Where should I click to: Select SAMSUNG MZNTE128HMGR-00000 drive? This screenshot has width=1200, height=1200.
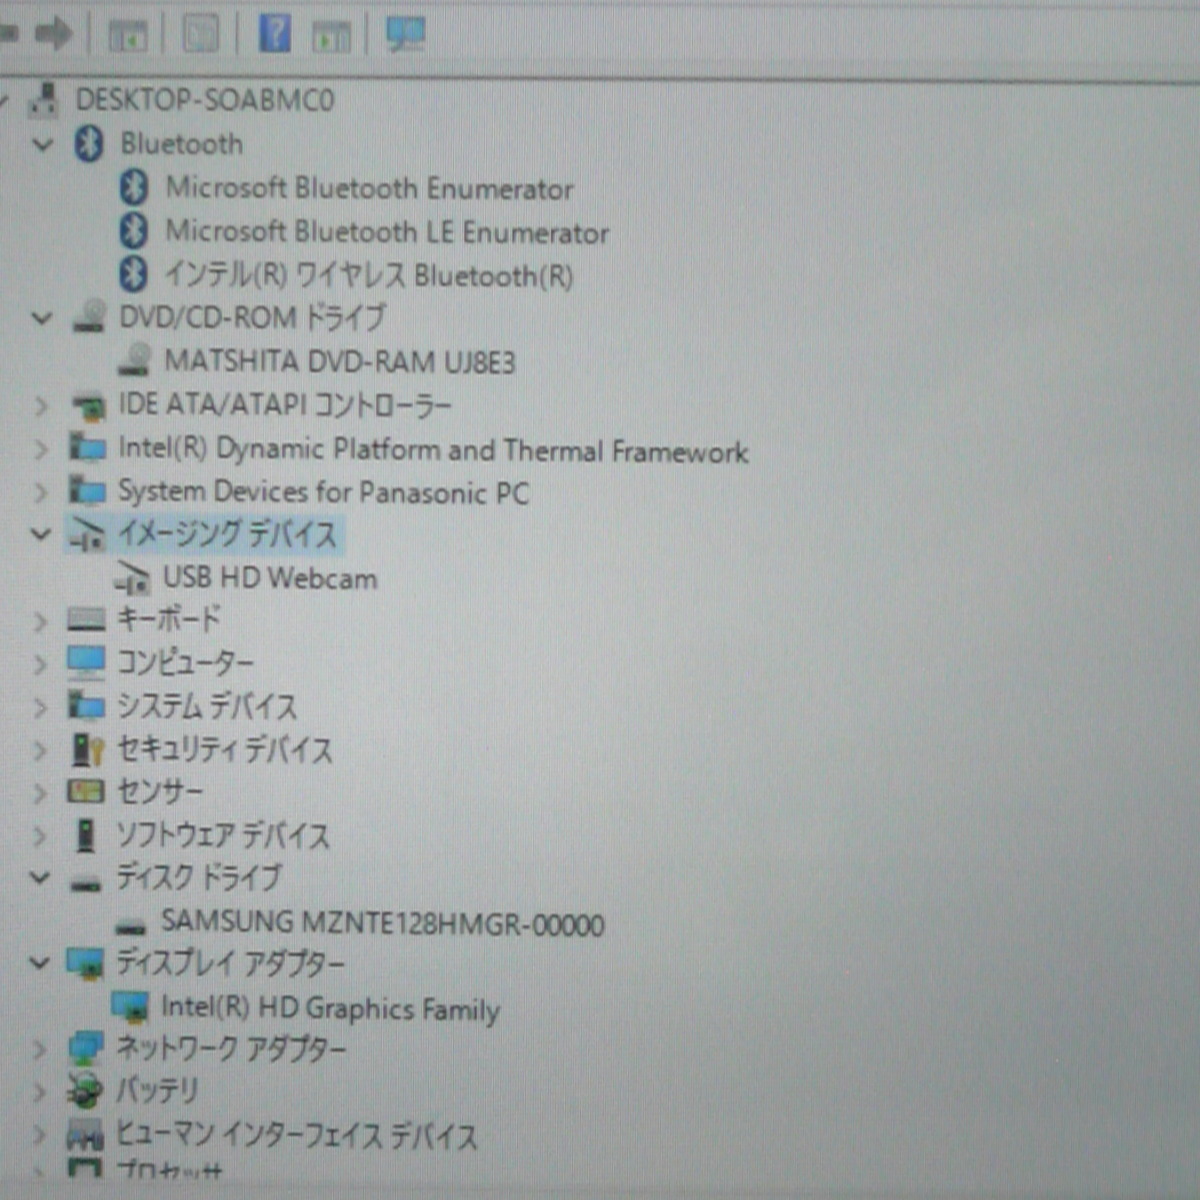[x=382, y=923]
